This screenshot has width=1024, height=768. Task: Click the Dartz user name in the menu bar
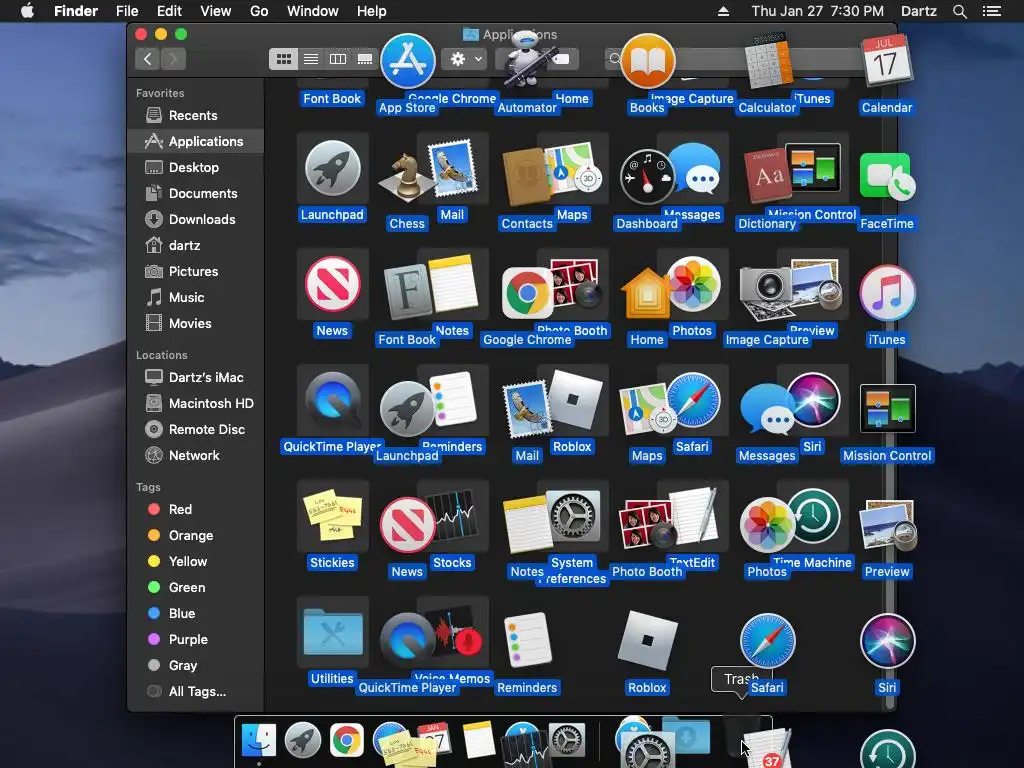(919, 11)
